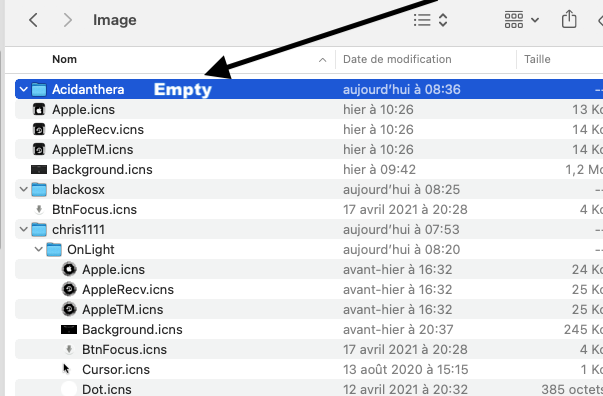Viewport: 603px width, 396px height.
Task: Click top-level AppleRecv.icns file icon
Action: (x=39, y=129)
